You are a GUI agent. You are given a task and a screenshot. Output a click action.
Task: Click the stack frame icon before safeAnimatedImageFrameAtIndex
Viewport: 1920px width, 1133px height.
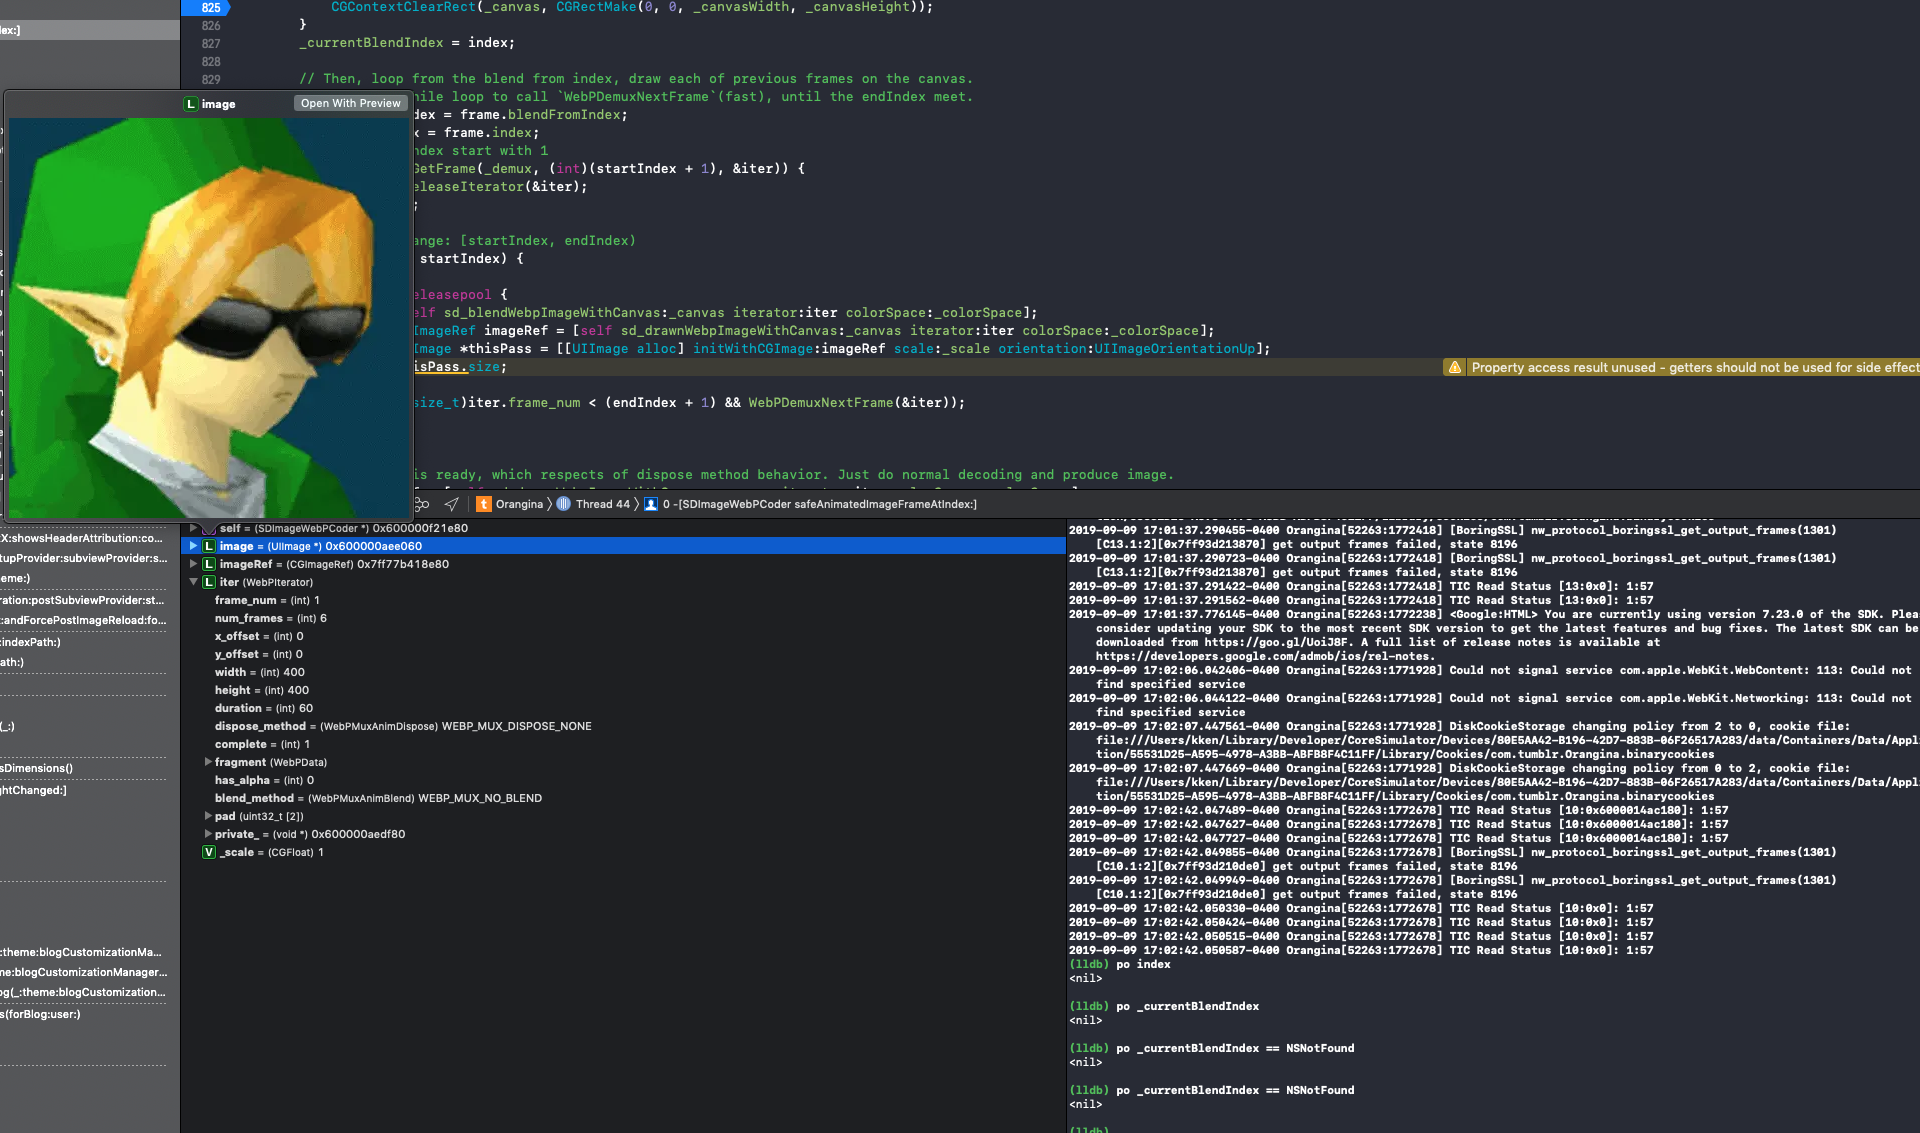[x=651, y=504]
